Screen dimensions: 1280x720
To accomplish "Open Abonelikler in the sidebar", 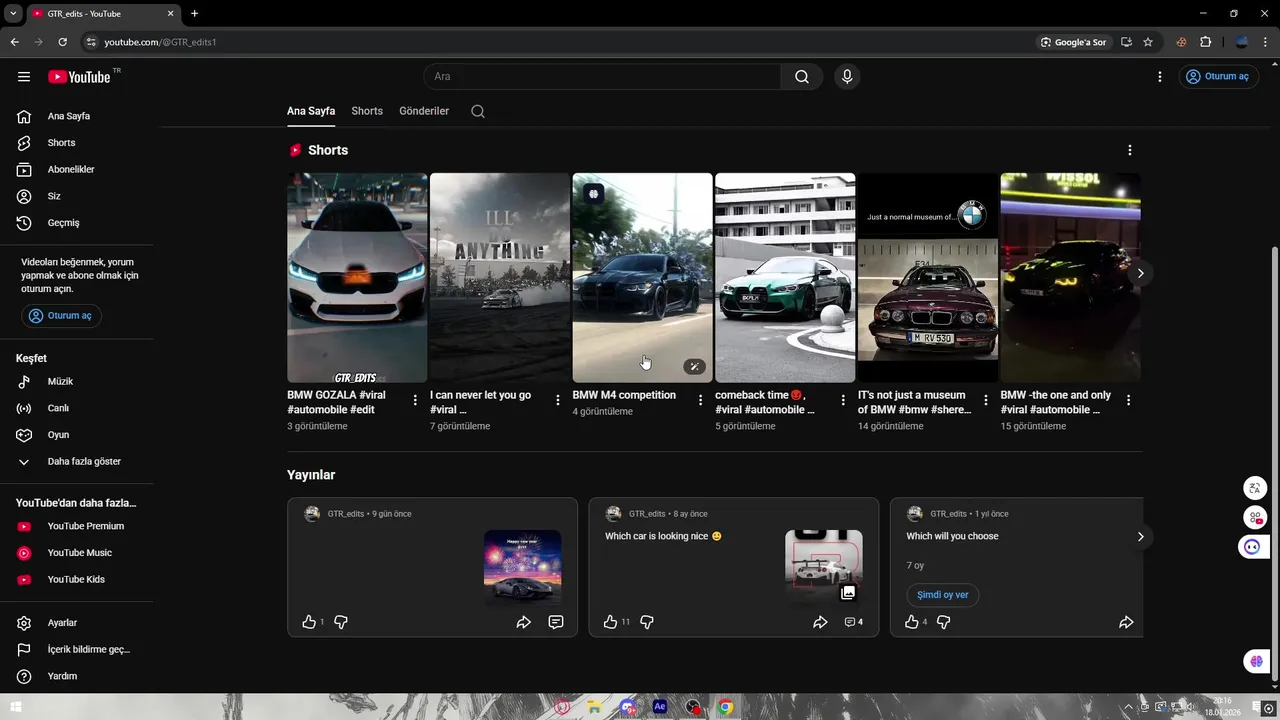I will pyautogui.click(x=77, y=170).
